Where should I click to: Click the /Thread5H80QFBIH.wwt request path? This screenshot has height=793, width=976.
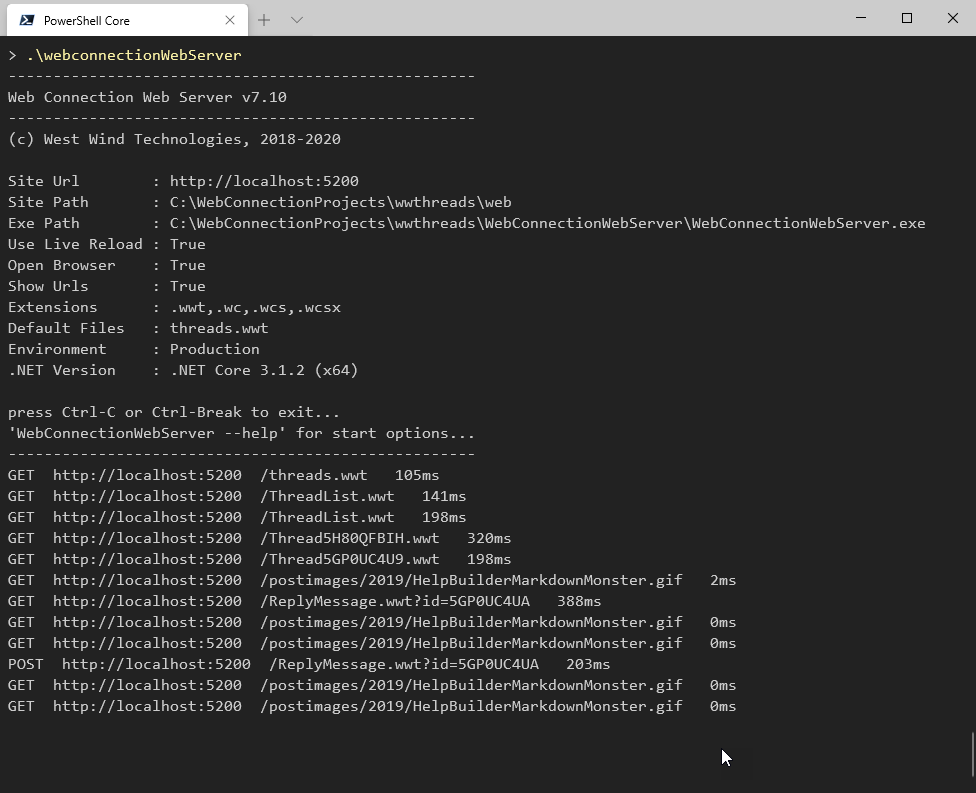(350, 538)
